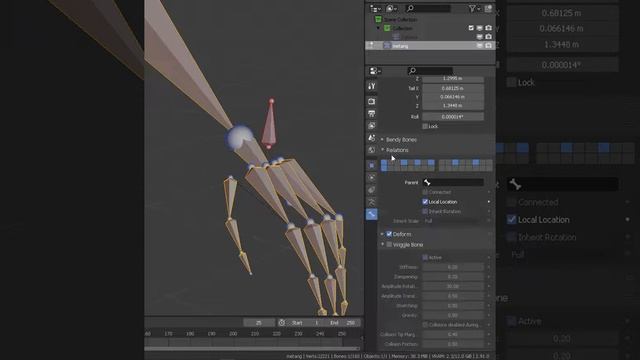Click the bone icon in Parent field
640x360 pixels.
tap(427, 182)
